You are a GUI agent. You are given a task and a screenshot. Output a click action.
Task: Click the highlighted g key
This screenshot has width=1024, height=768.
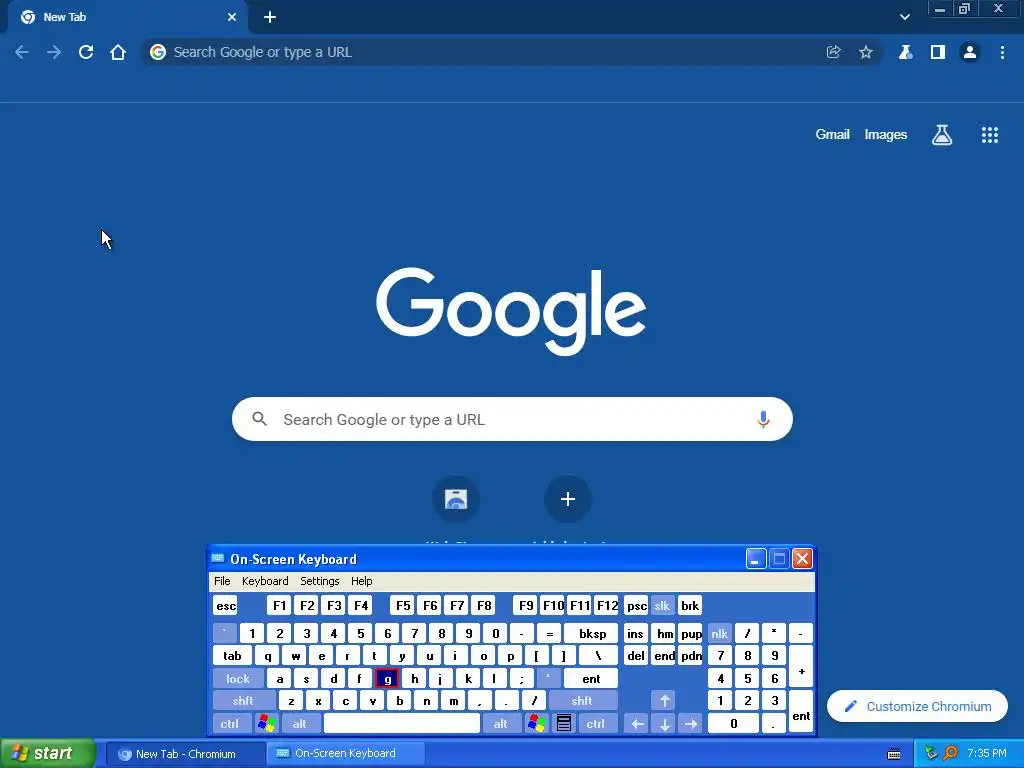pos(387,679)
